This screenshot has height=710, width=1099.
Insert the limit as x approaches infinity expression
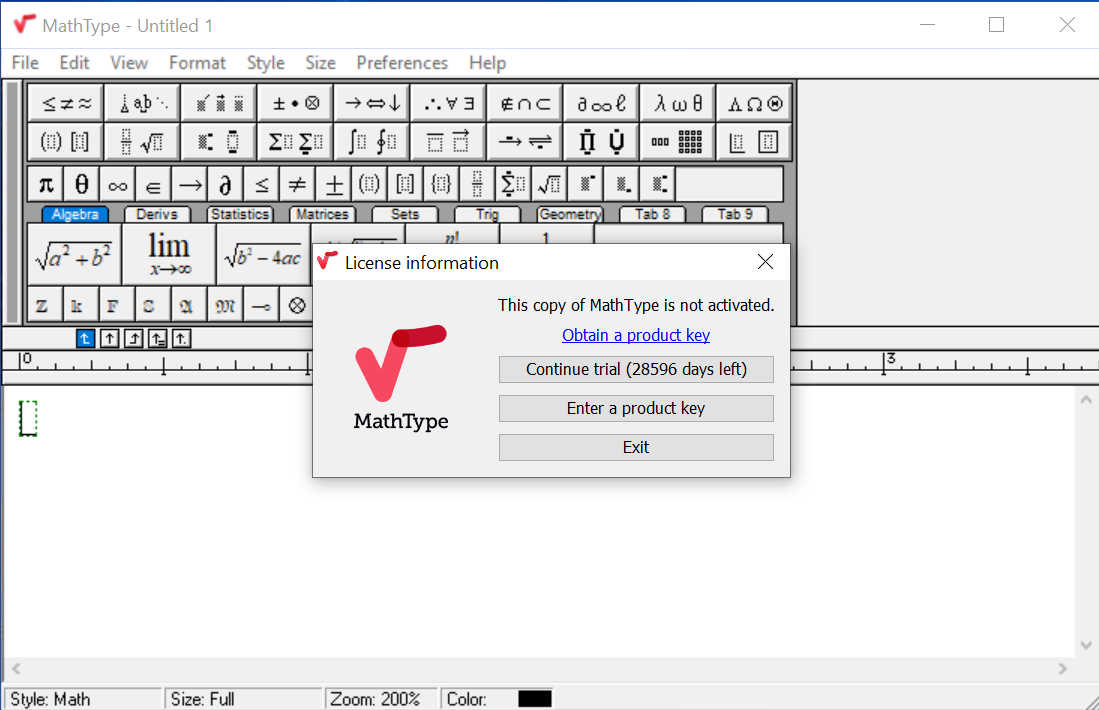point(169,254)
